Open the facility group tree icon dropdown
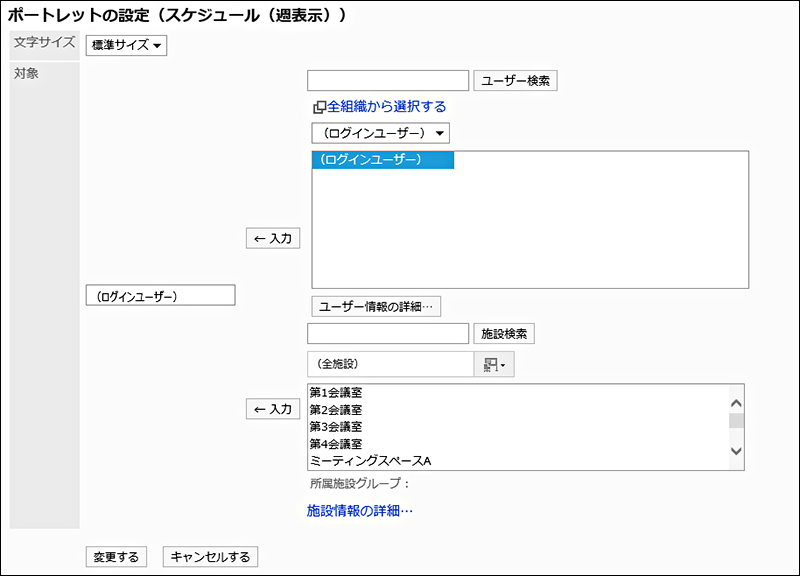The height and width of the screenshot is (576, 800). 494,364
